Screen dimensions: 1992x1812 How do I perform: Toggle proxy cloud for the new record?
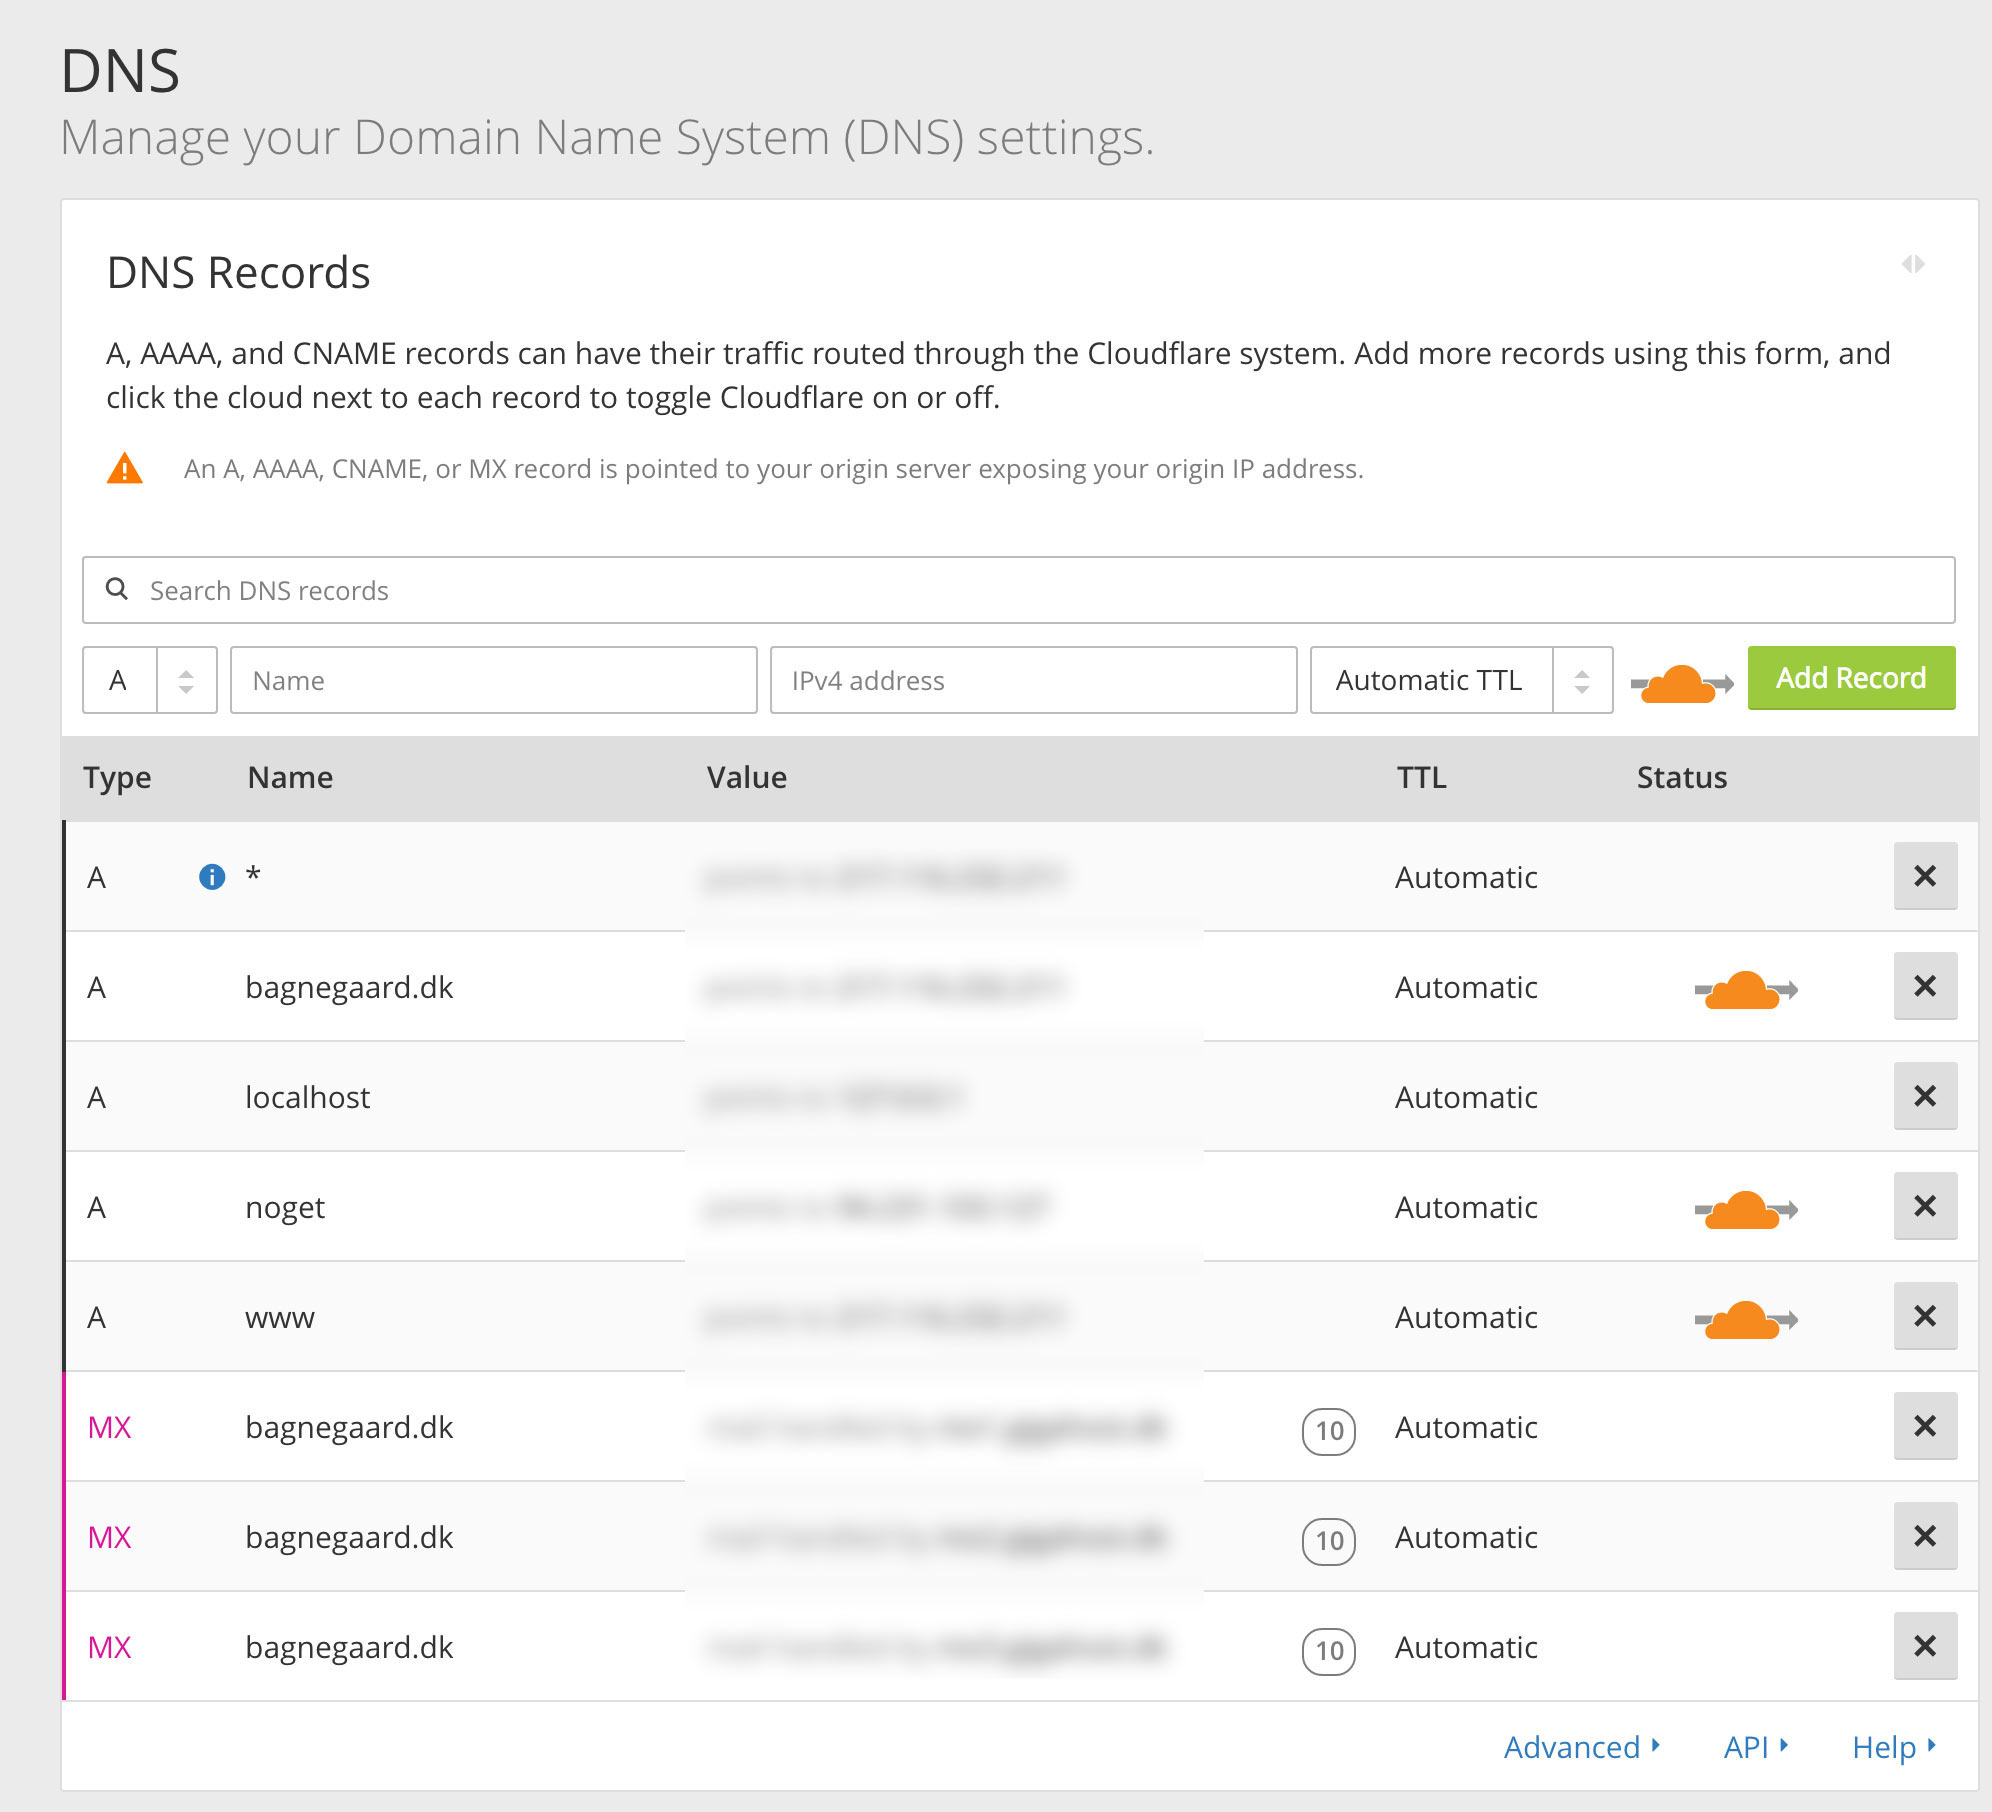[x=1681, y=684]
